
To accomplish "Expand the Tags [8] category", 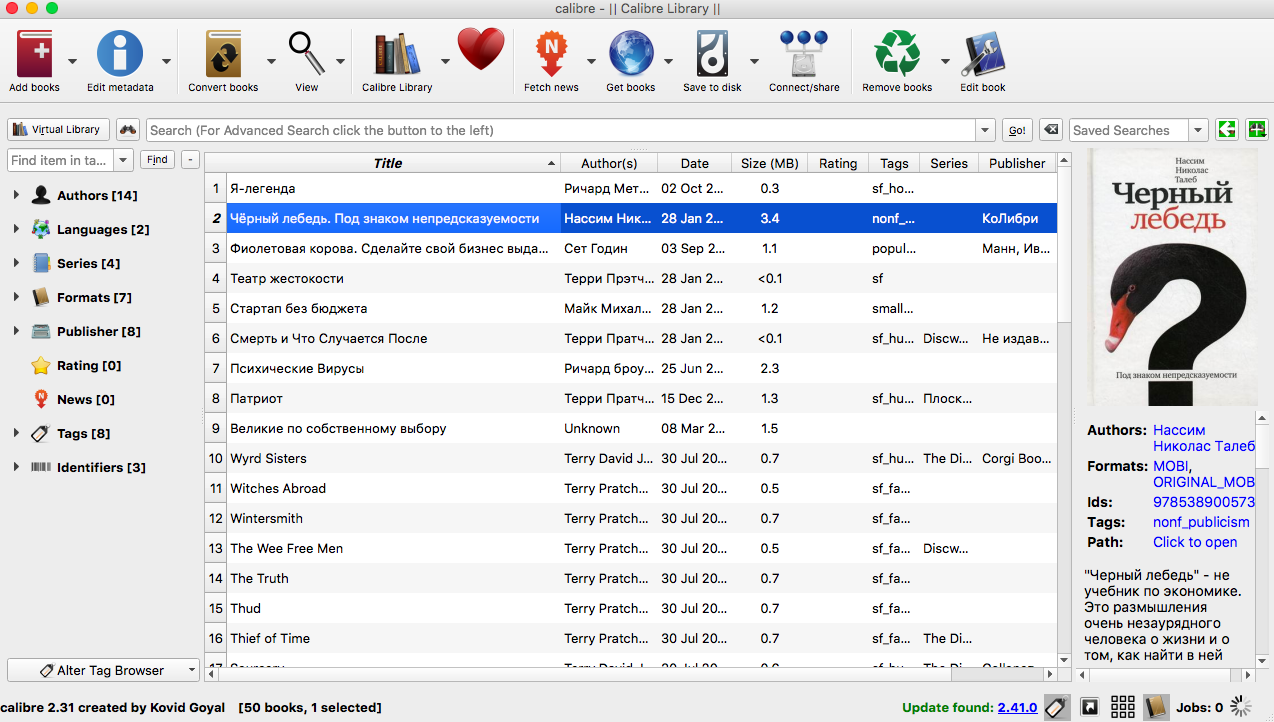I will 16,433.
